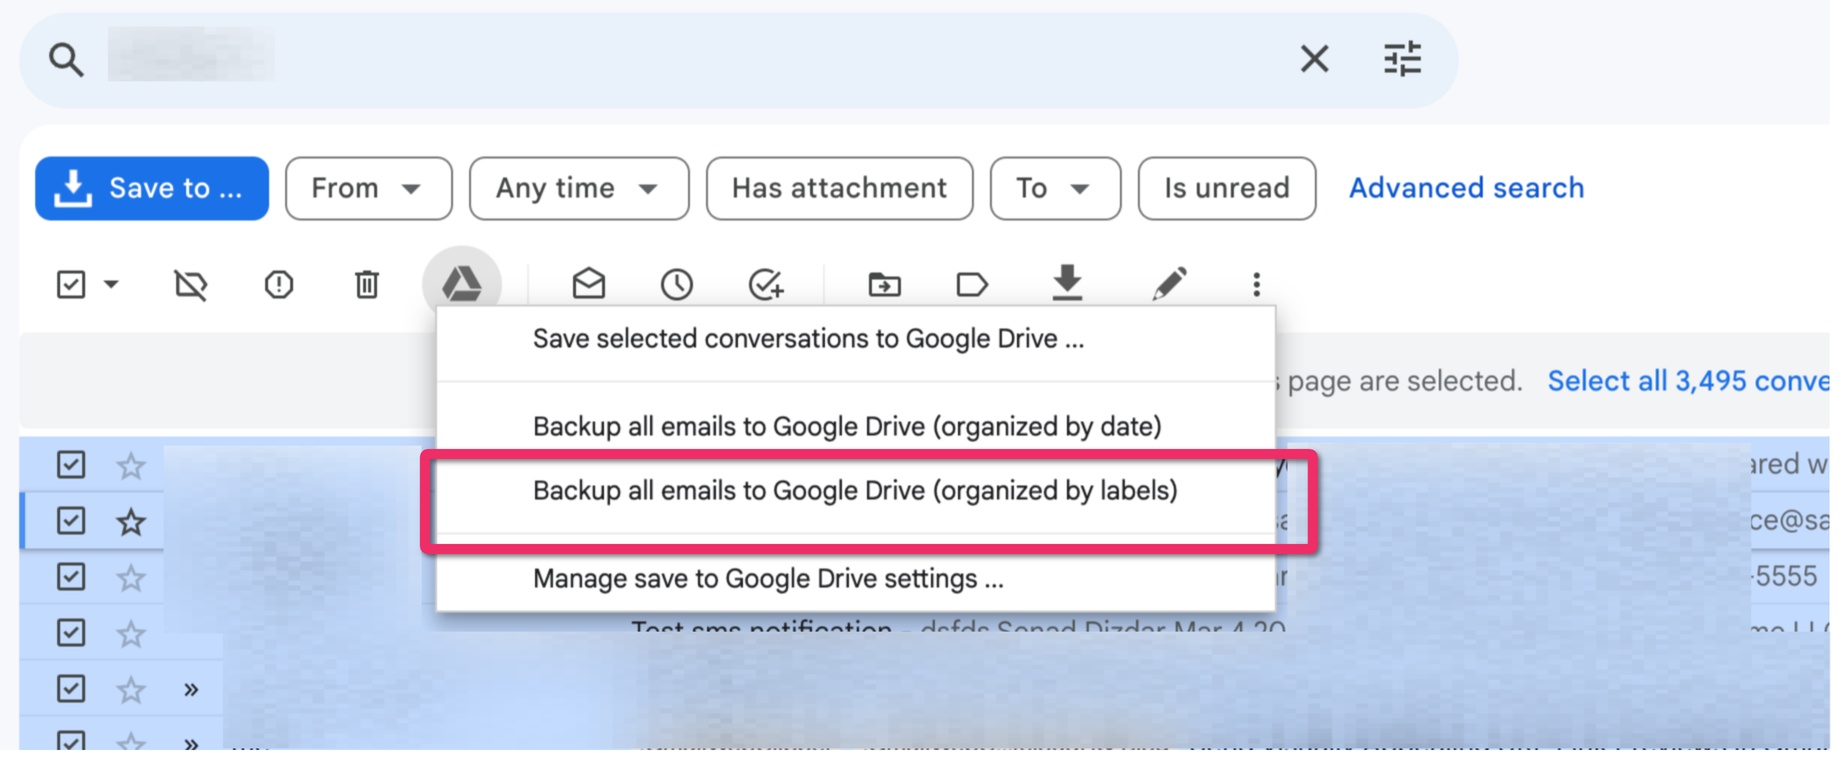The height and width of the screenshot is (763, 1847).
Task: Click the Report spam icon
Action: point(279,285)
